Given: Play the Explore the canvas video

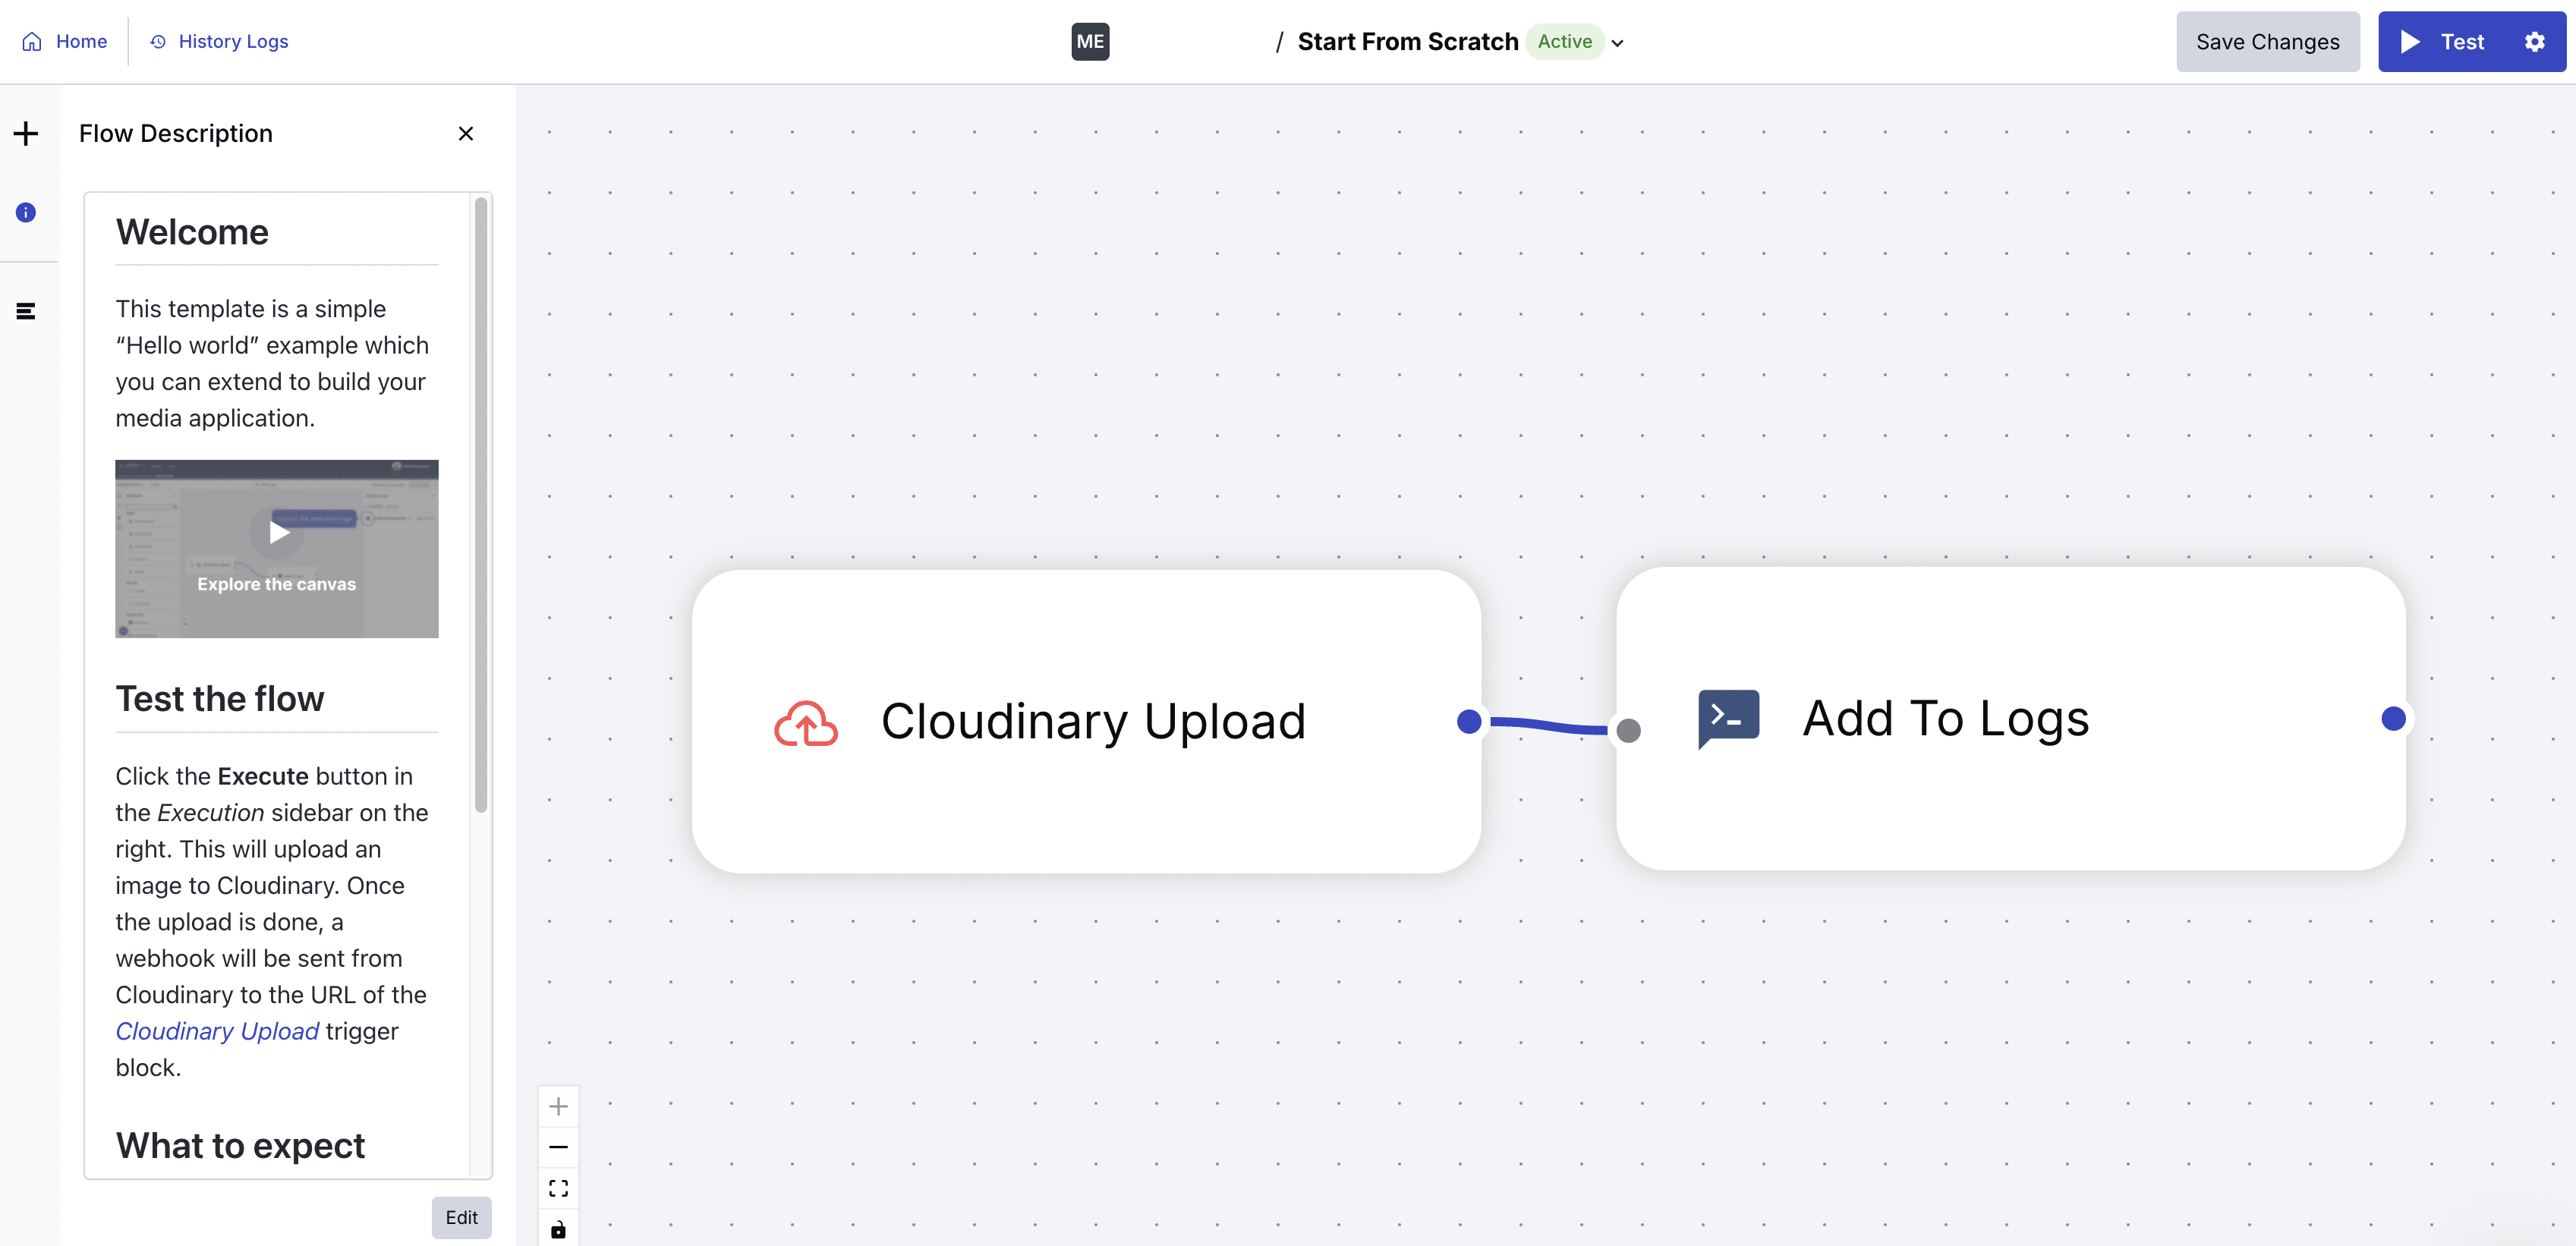Looking at the screenshot, I should tap(277, 532).
